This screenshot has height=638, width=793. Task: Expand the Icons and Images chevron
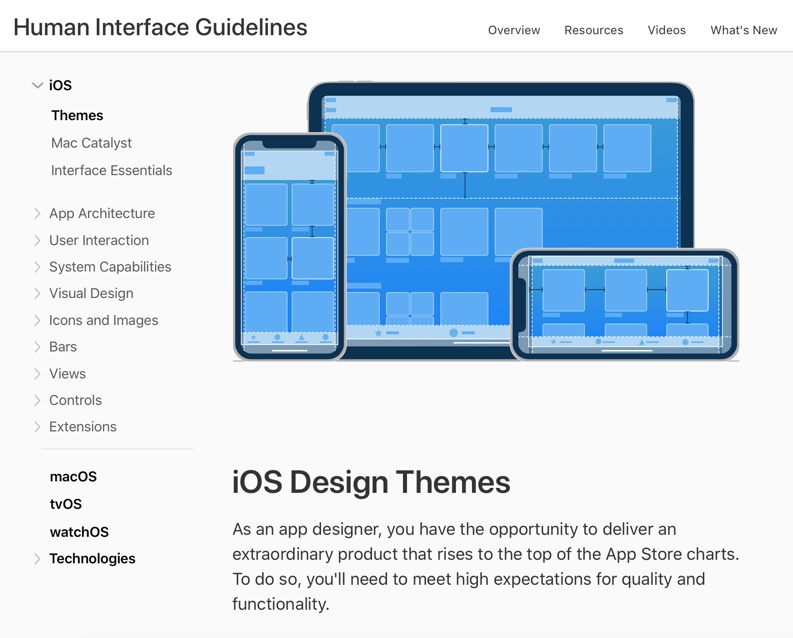[x=37, y=321]
